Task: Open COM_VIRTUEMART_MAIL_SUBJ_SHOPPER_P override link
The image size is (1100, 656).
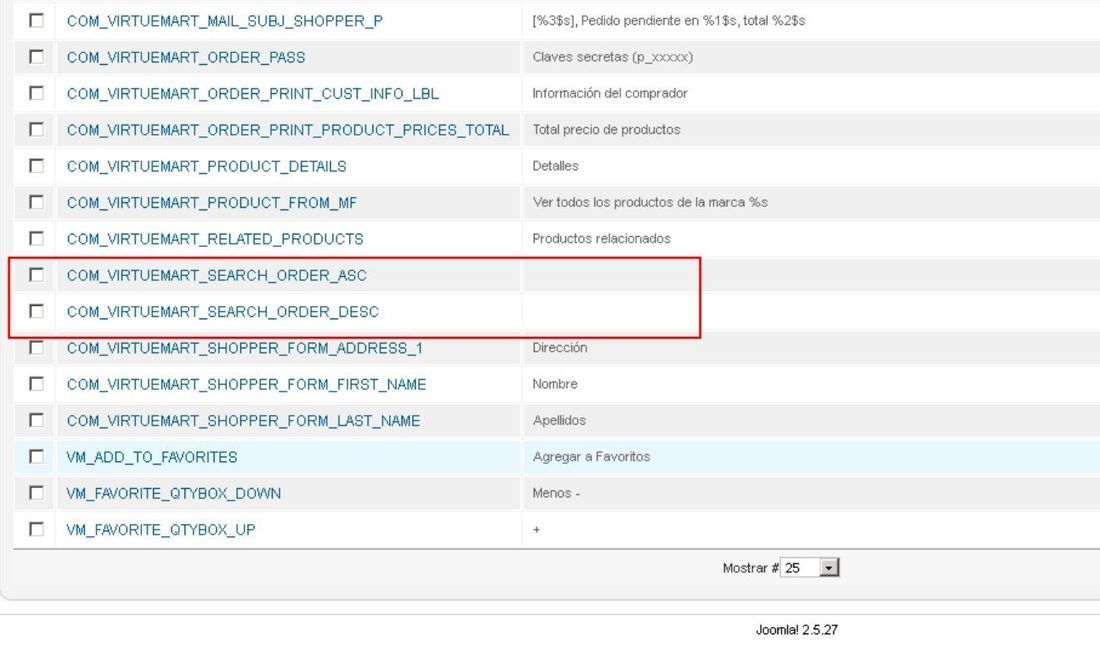Action: click(x=224, y=21)
